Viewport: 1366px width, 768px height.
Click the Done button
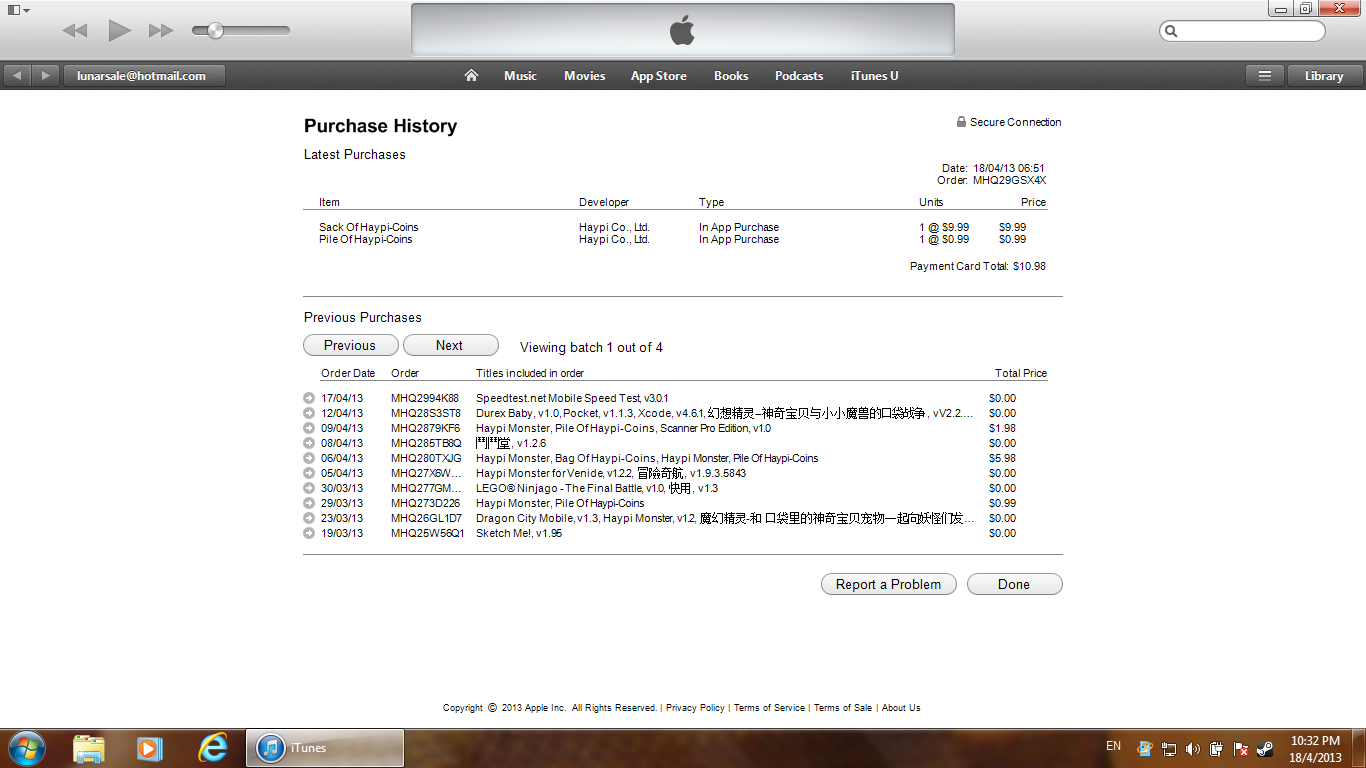coord(1014,584)
